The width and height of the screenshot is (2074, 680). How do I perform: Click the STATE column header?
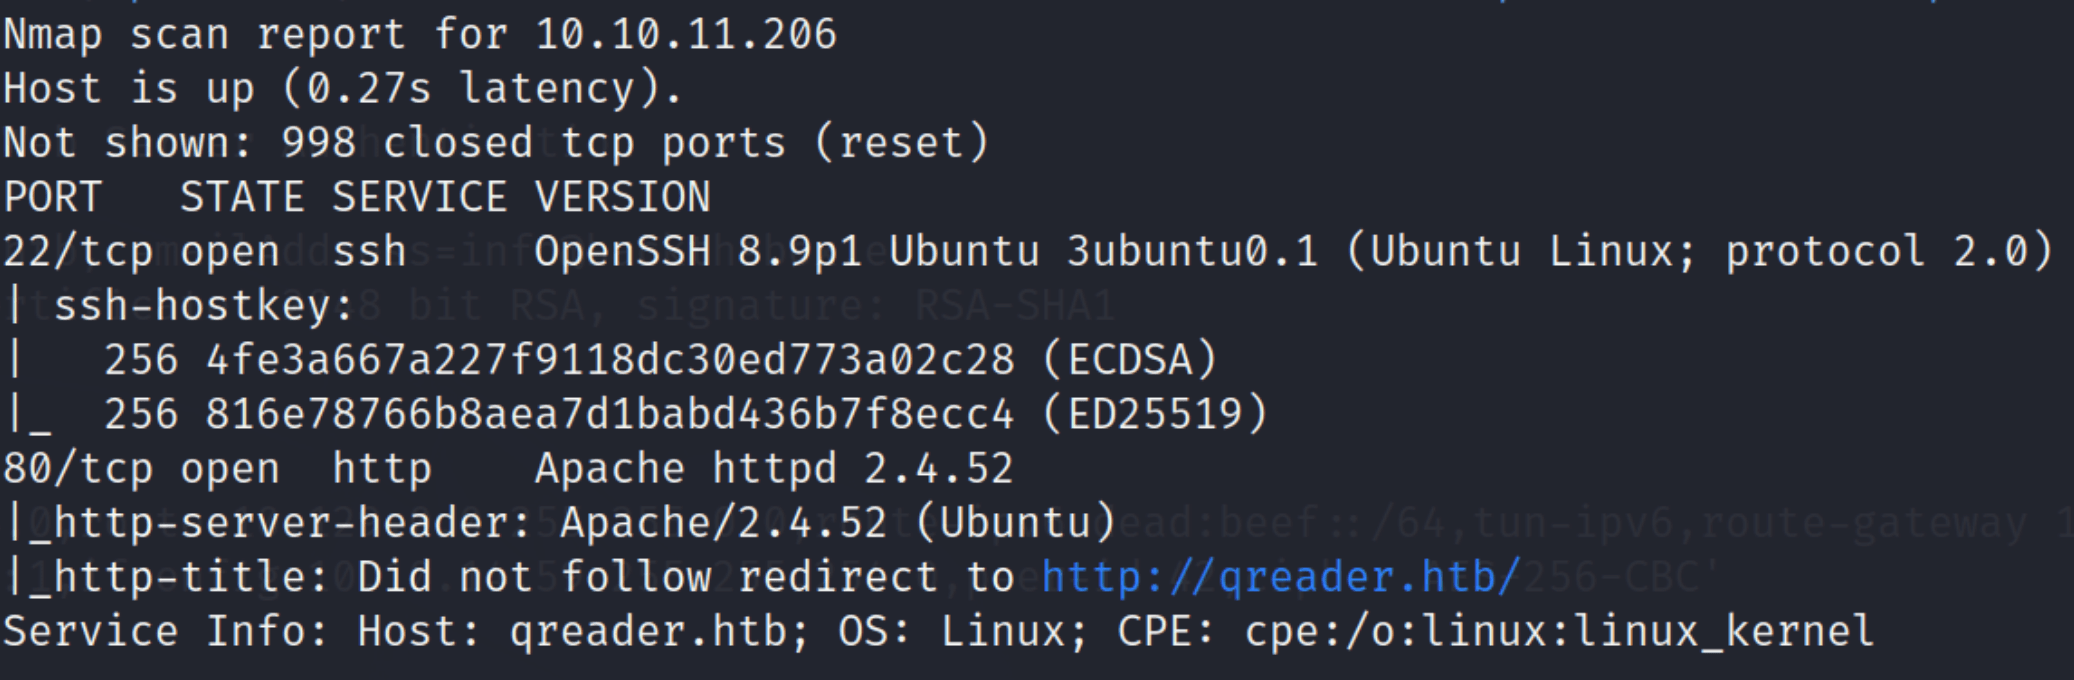(x=243, y=197)
